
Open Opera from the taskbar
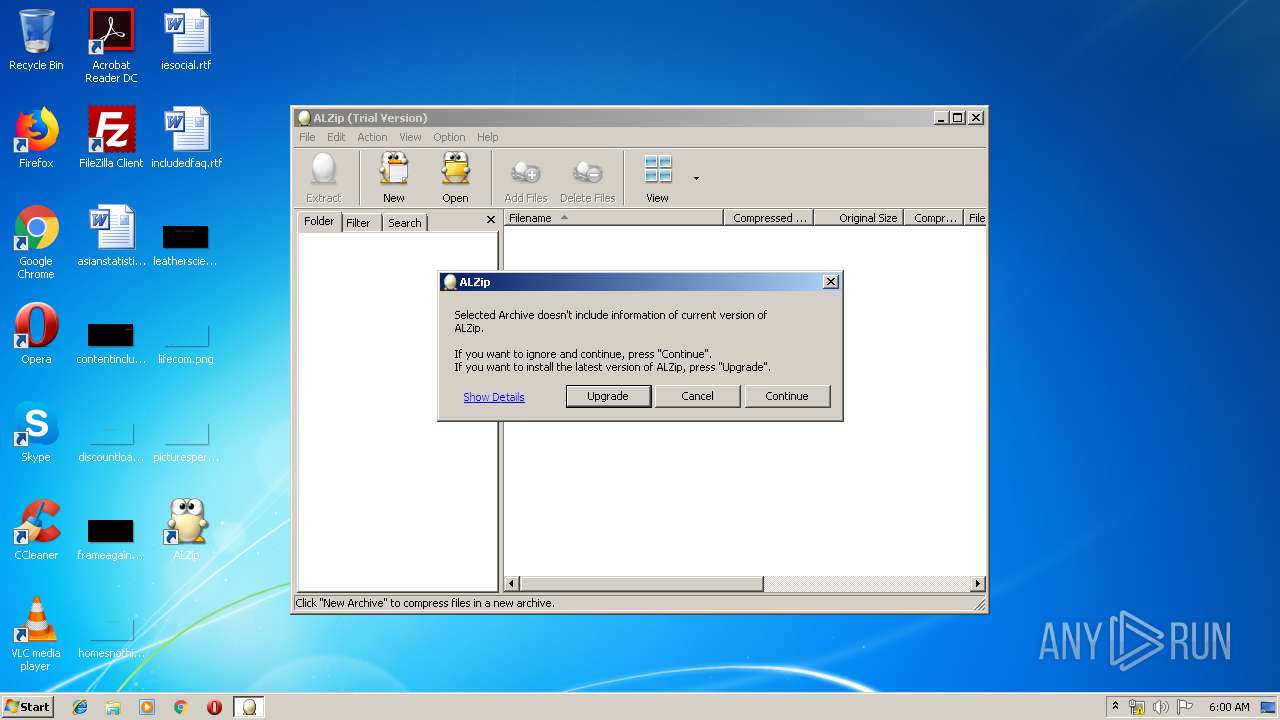[214, 707]
